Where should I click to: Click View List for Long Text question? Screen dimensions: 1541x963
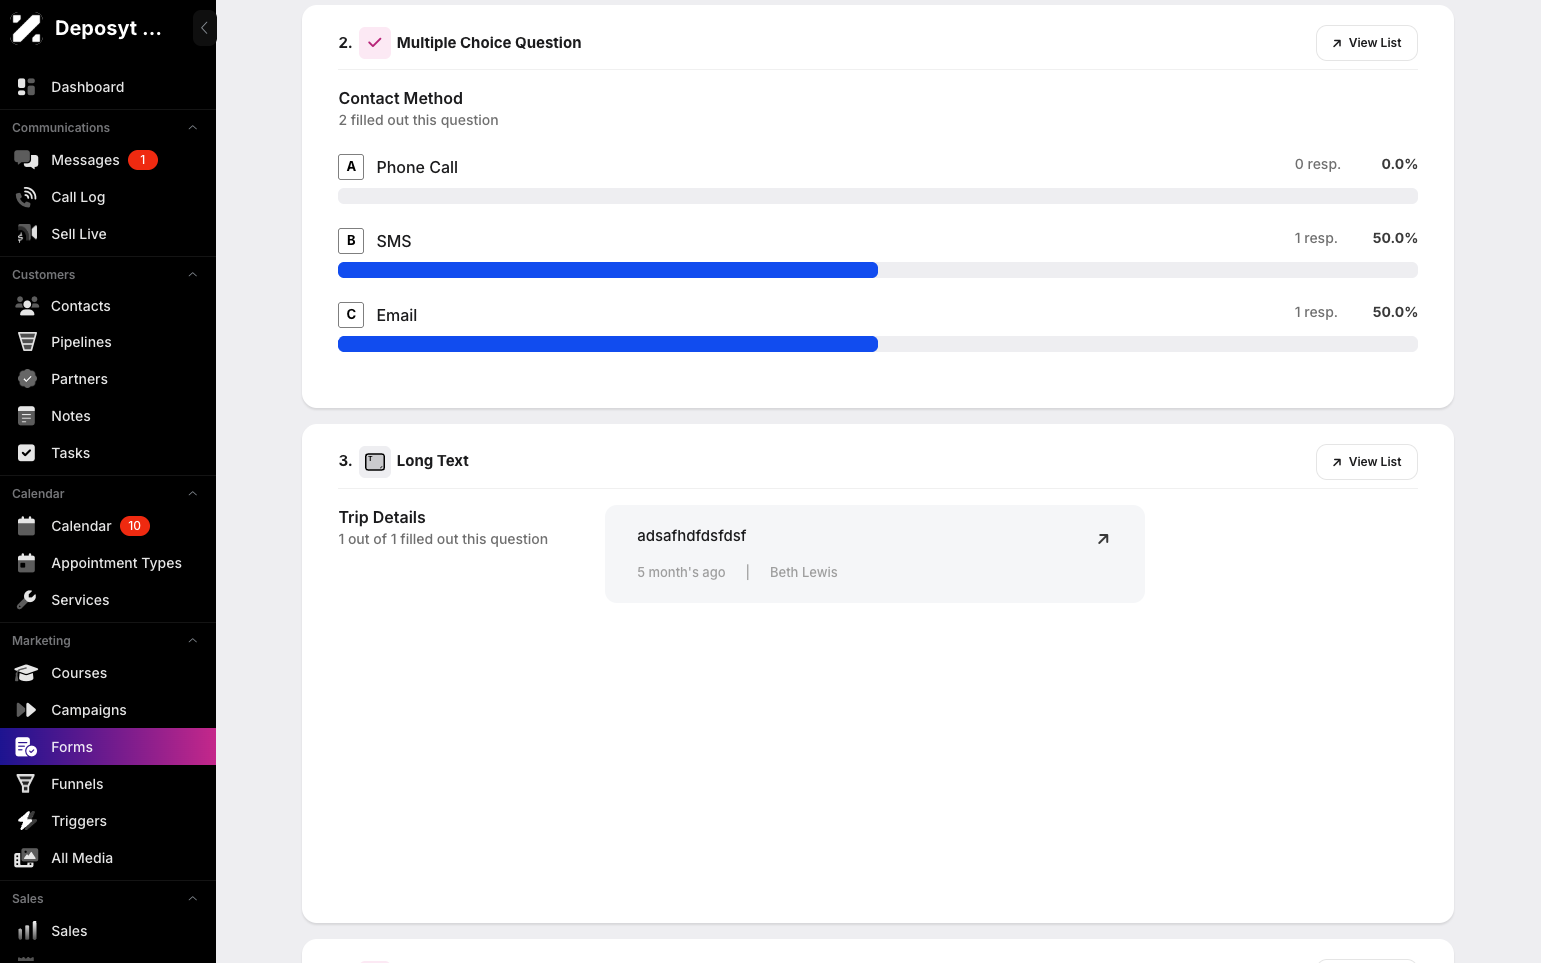[1366, 462]
